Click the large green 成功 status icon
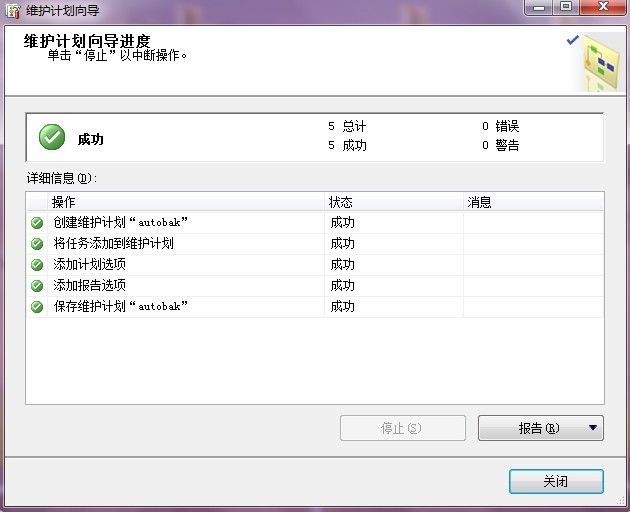This screenshot has height=512, width=630. pos(52,137)
